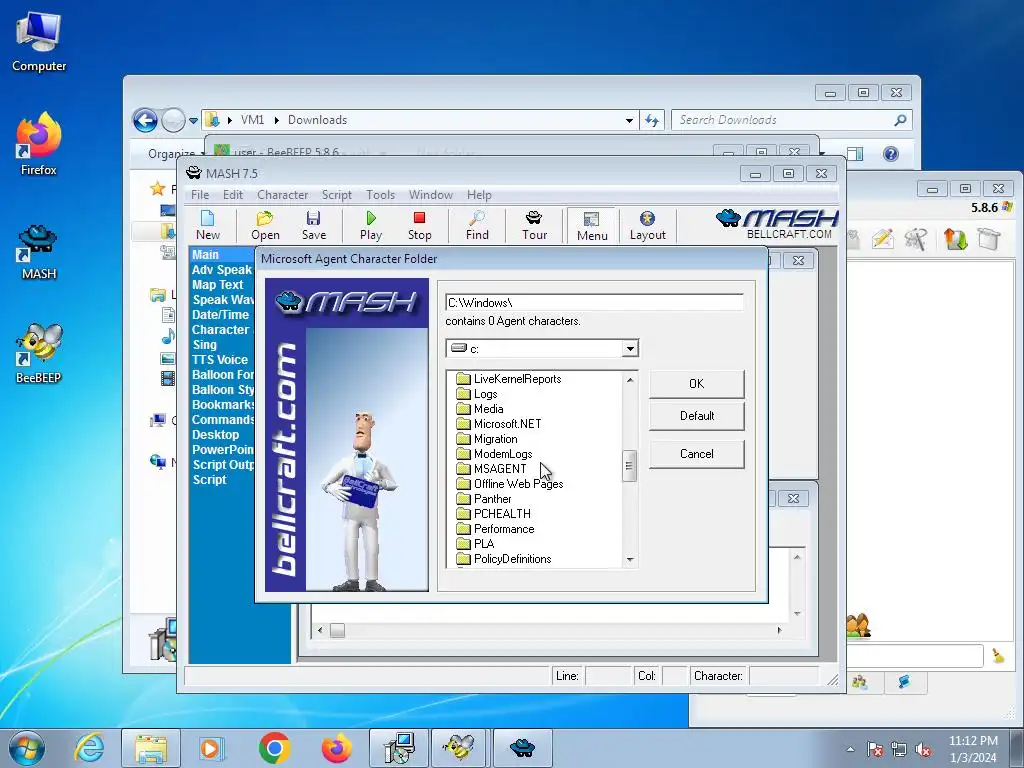This screenshot has width=1024, height=768.
Task: Open the File menu in MASH
Action: (200, 195)
